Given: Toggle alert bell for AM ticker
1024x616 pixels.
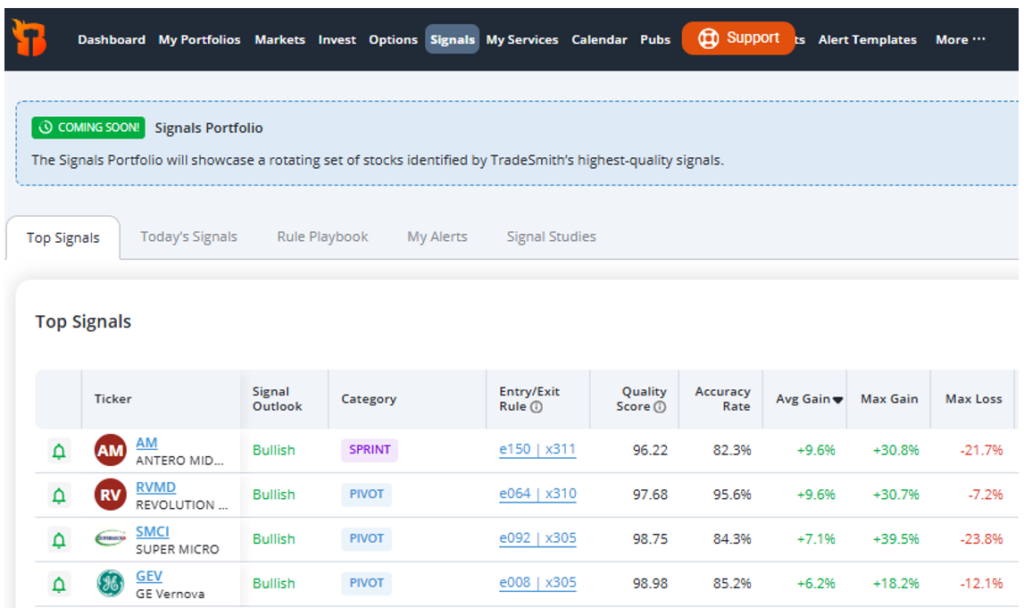Looking at the screenshot, I should coord(59,451).
